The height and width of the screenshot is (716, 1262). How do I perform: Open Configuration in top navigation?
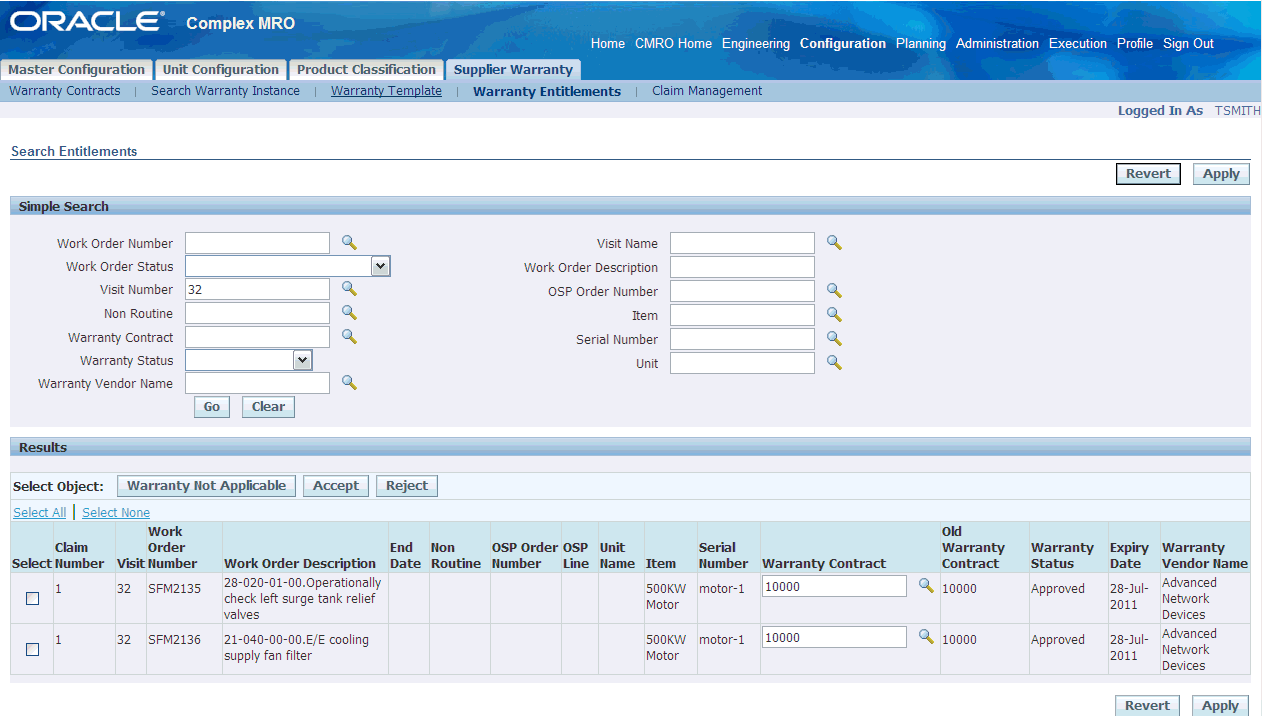tap(843, 43)
